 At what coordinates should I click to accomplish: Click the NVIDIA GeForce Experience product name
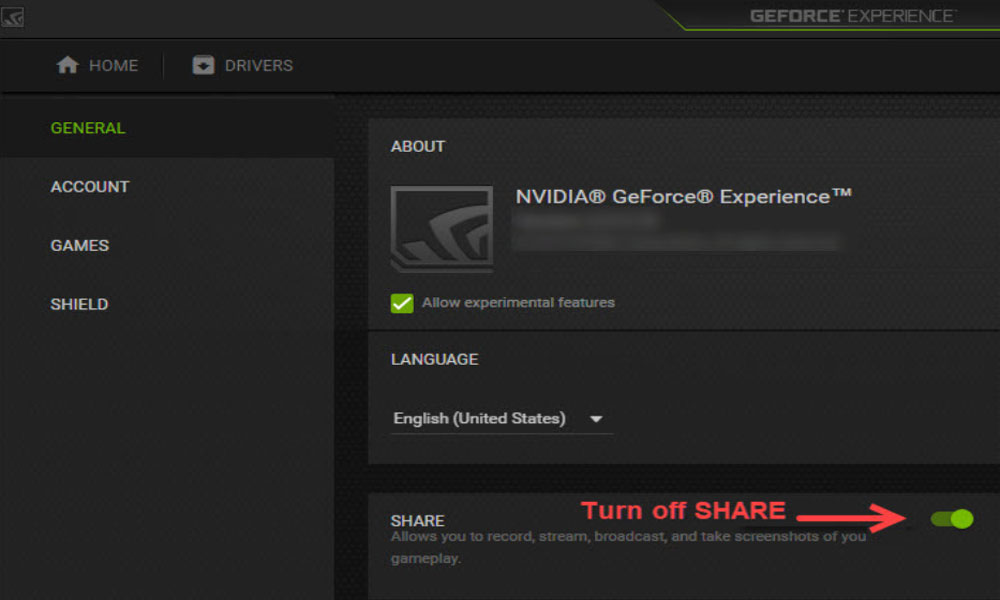coord(684,196)
